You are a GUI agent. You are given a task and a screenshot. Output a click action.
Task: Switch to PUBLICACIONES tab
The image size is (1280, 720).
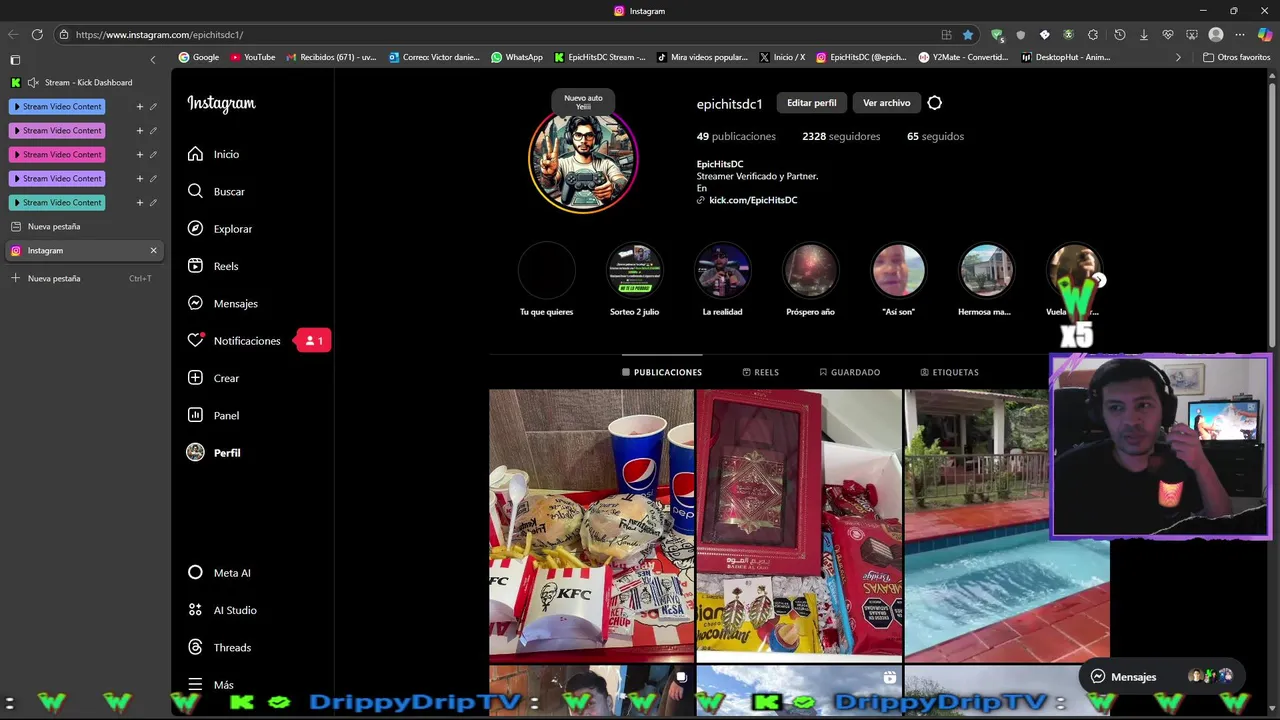click(662, 372)
